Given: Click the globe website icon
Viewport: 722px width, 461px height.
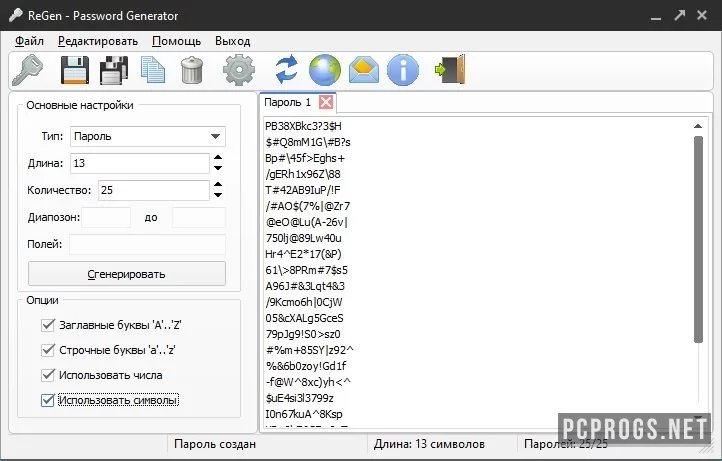Looking at the screenshot, I should click(x=325, y=70).
